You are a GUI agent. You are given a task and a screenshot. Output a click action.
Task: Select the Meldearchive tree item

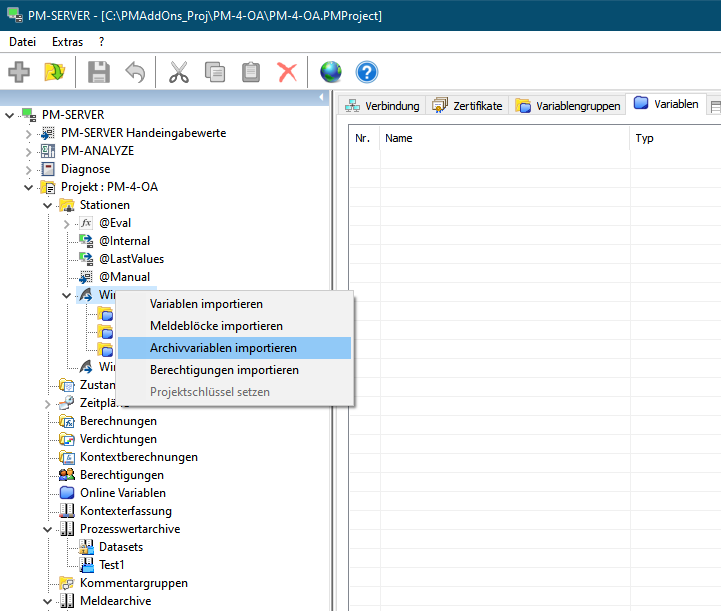coord(115,601)
